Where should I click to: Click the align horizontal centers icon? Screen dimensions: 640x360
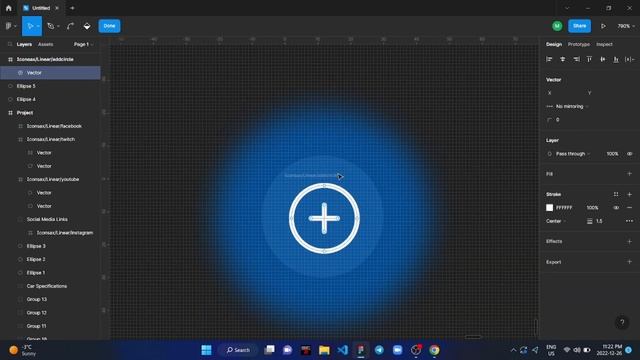coord(562,59)
